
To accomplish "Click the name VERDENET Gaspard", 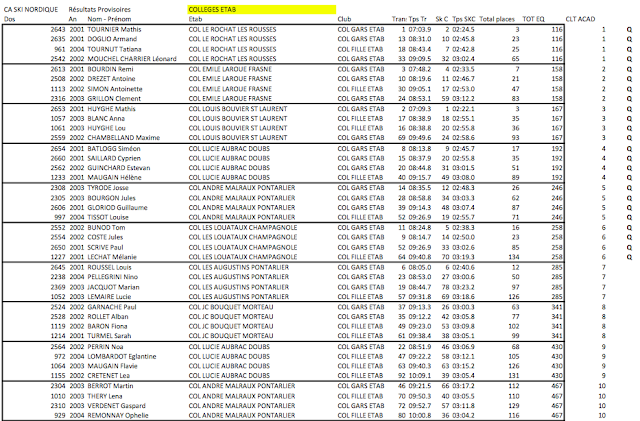I will pos(117,406).
